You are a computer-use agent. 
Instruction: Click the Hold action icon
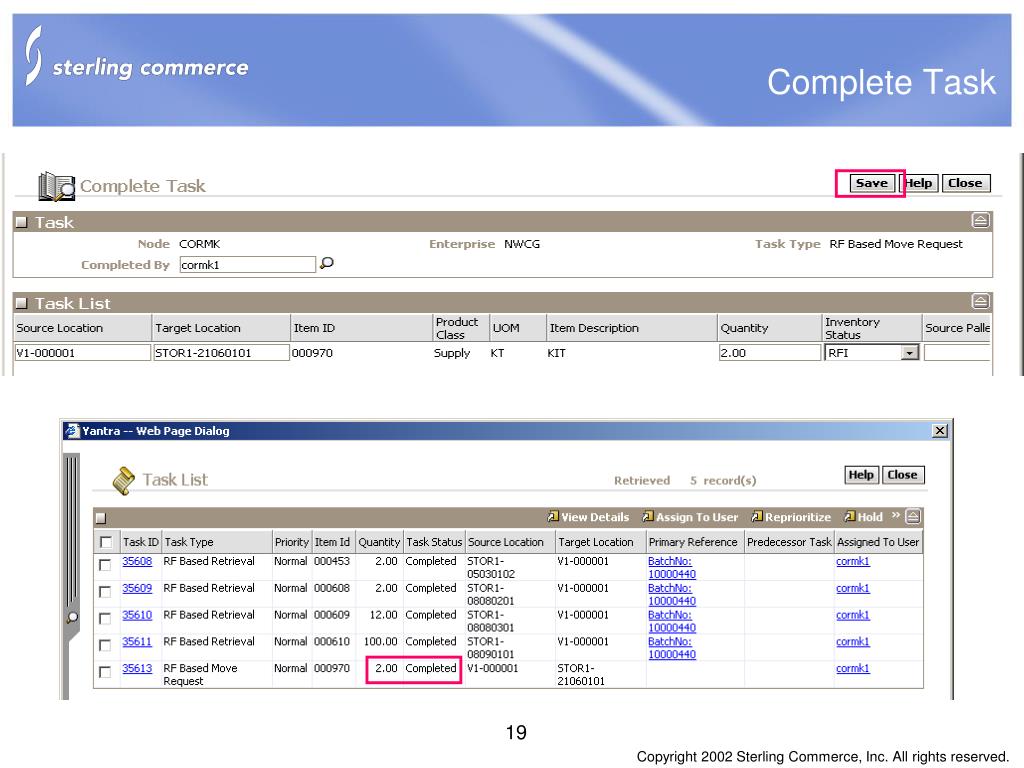[x=850, y=517]
